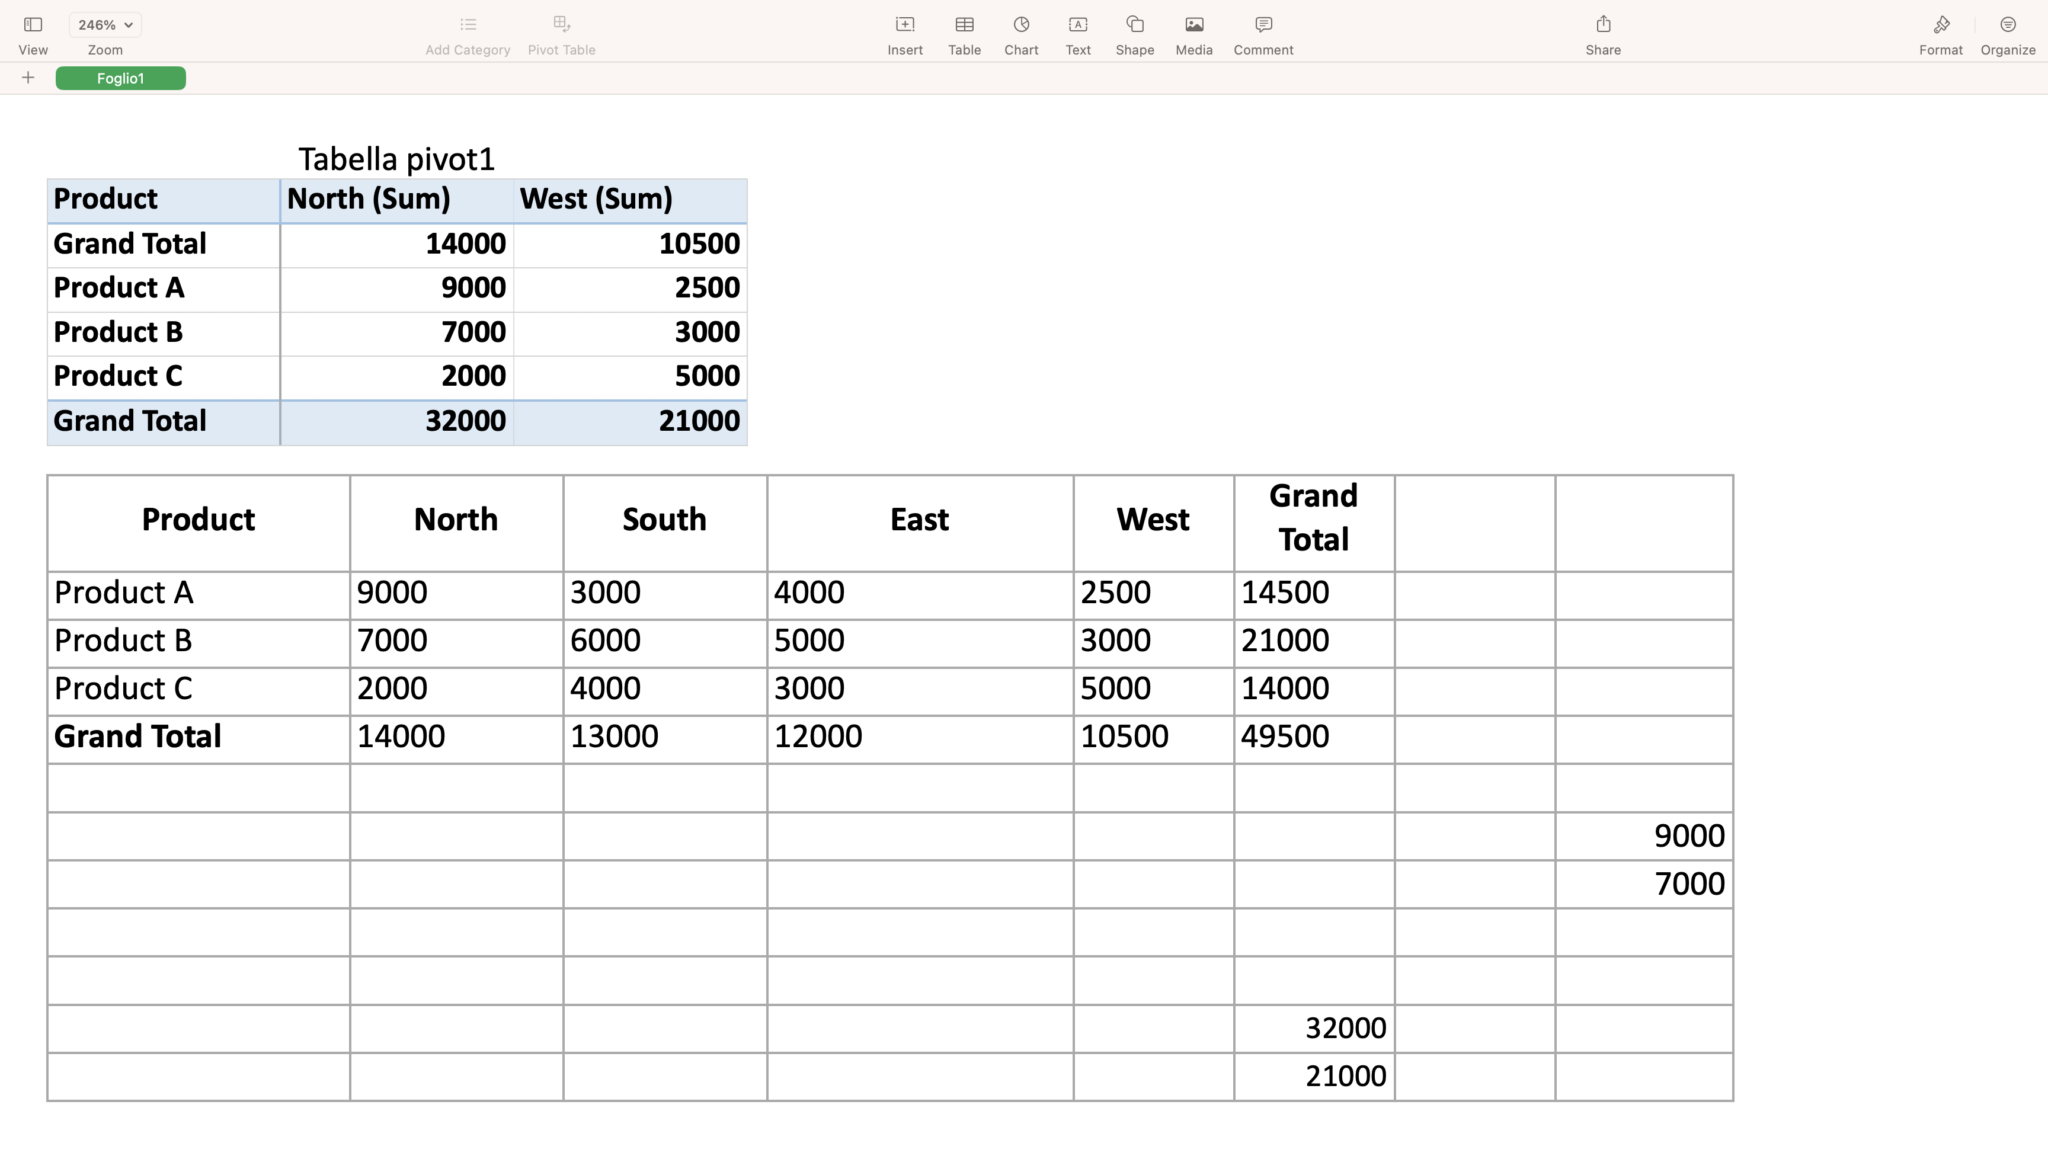The image size is (2048, 1172).
Task: Open the Format inspector
Action: (1941, 30)
